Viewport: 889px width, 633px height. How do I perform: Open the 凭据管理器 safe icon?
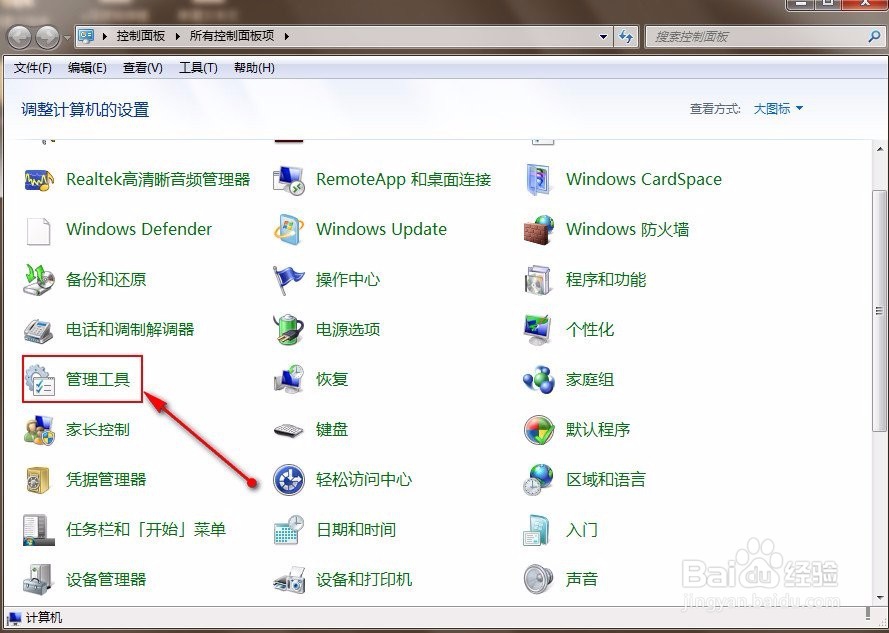[39, 480]
